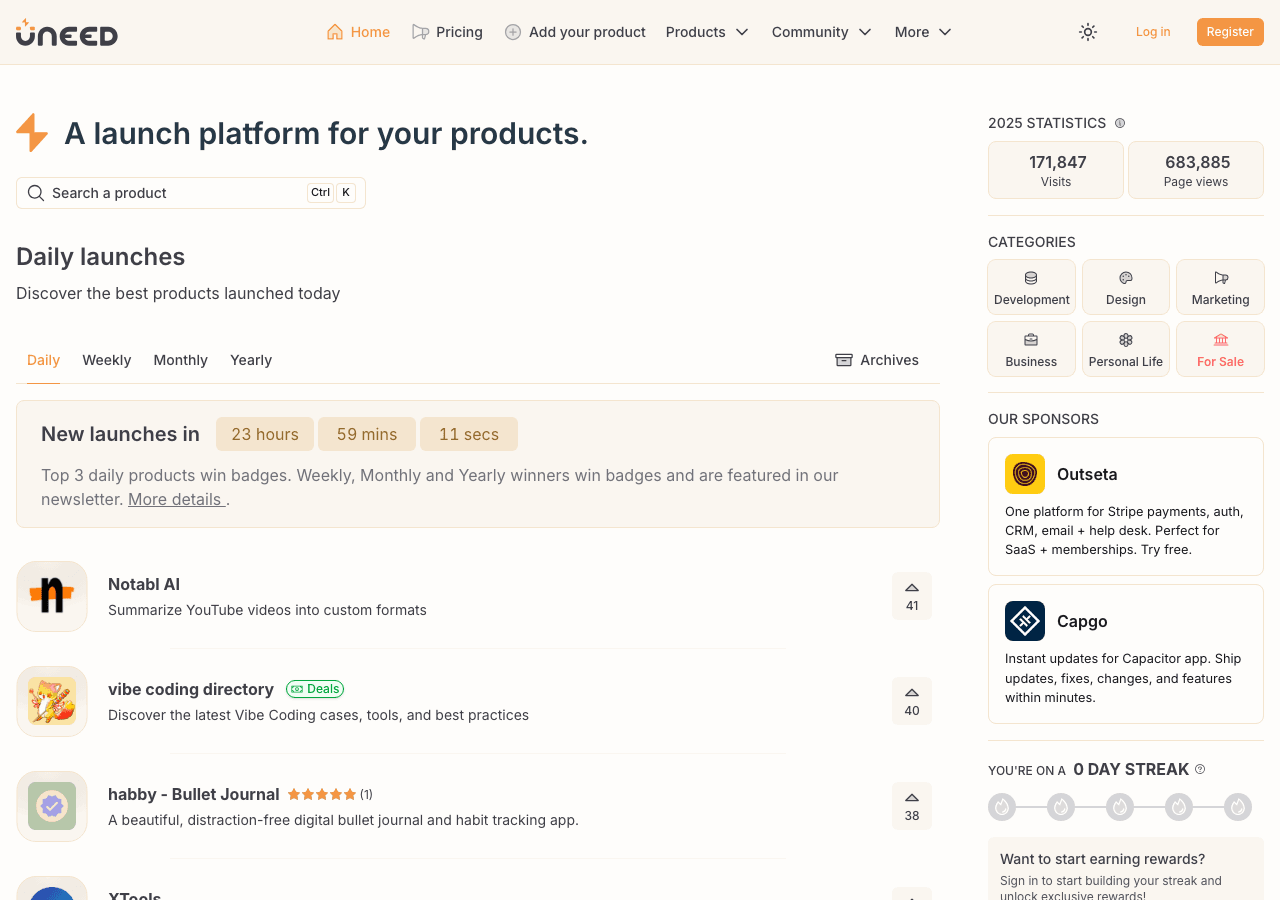Viewport: 1280px width, 900px height.
Task: Open the Business category
Action: coord(1031,349)
